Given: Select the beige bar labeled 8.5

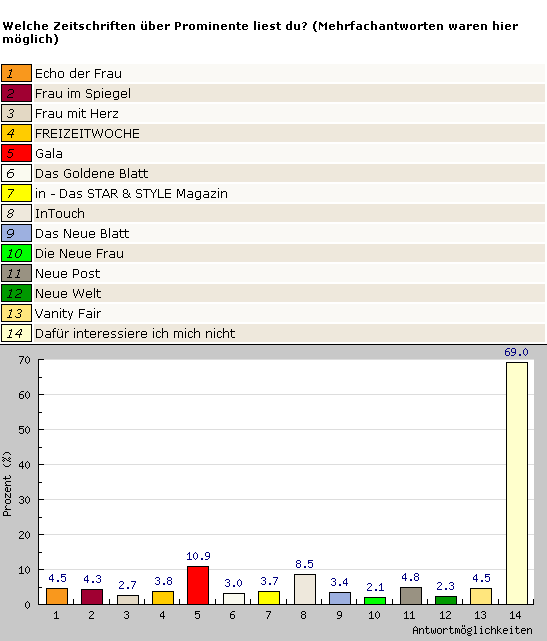Looking at the screenshot, I should coord(305,589).
